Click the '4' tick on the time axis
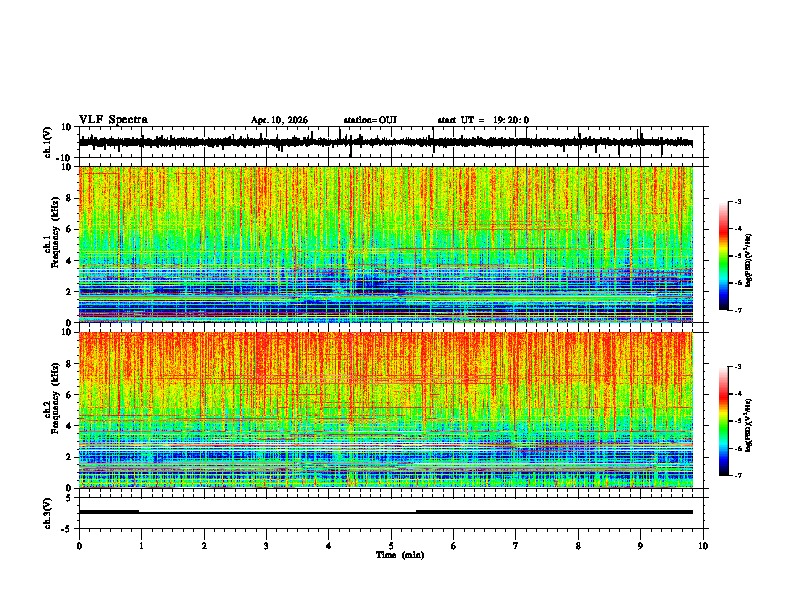792x612 pixels. pos(329,546)
